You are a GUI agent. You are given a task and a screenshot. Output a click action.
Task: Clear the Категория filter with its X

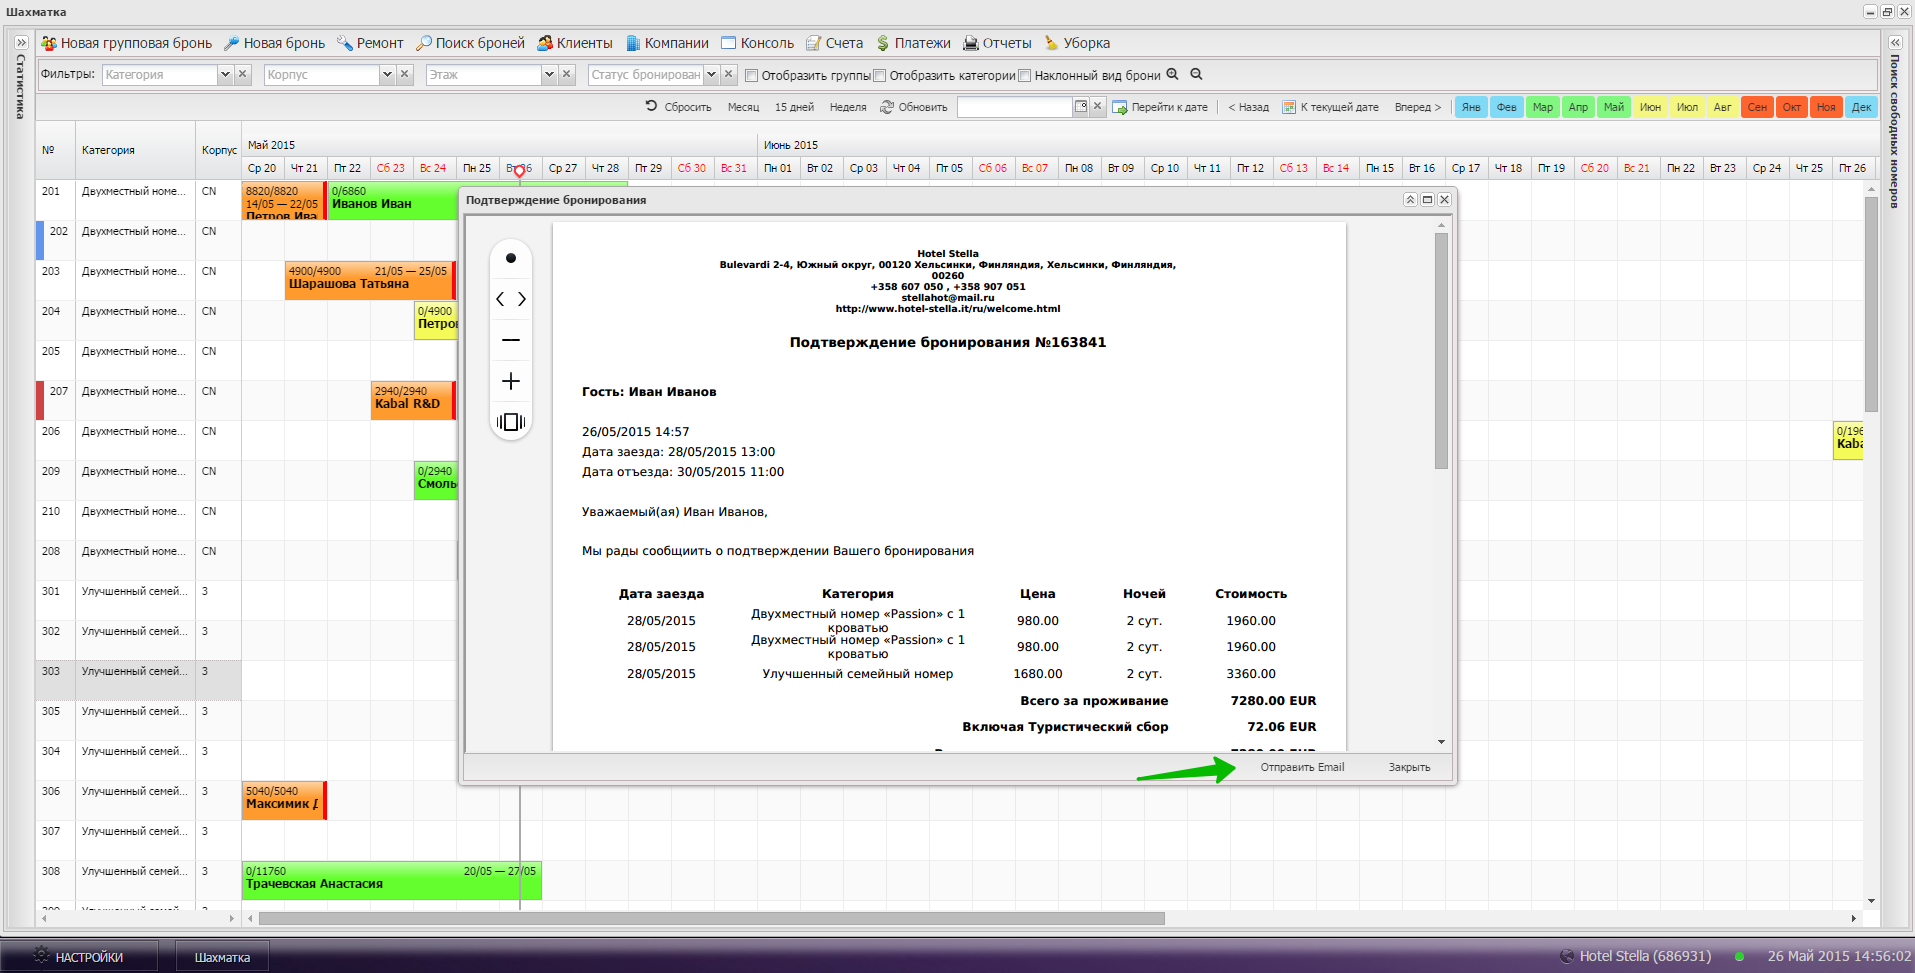(x=242, y=74)
